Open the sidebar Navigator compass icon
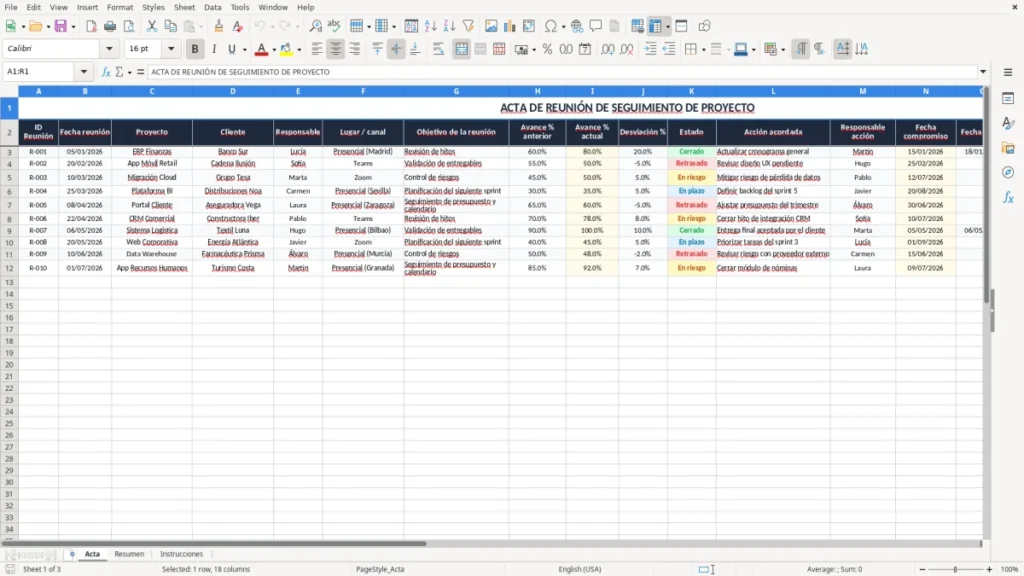1024x576 pixels. pyautogui.click(x=1008, y=172)
